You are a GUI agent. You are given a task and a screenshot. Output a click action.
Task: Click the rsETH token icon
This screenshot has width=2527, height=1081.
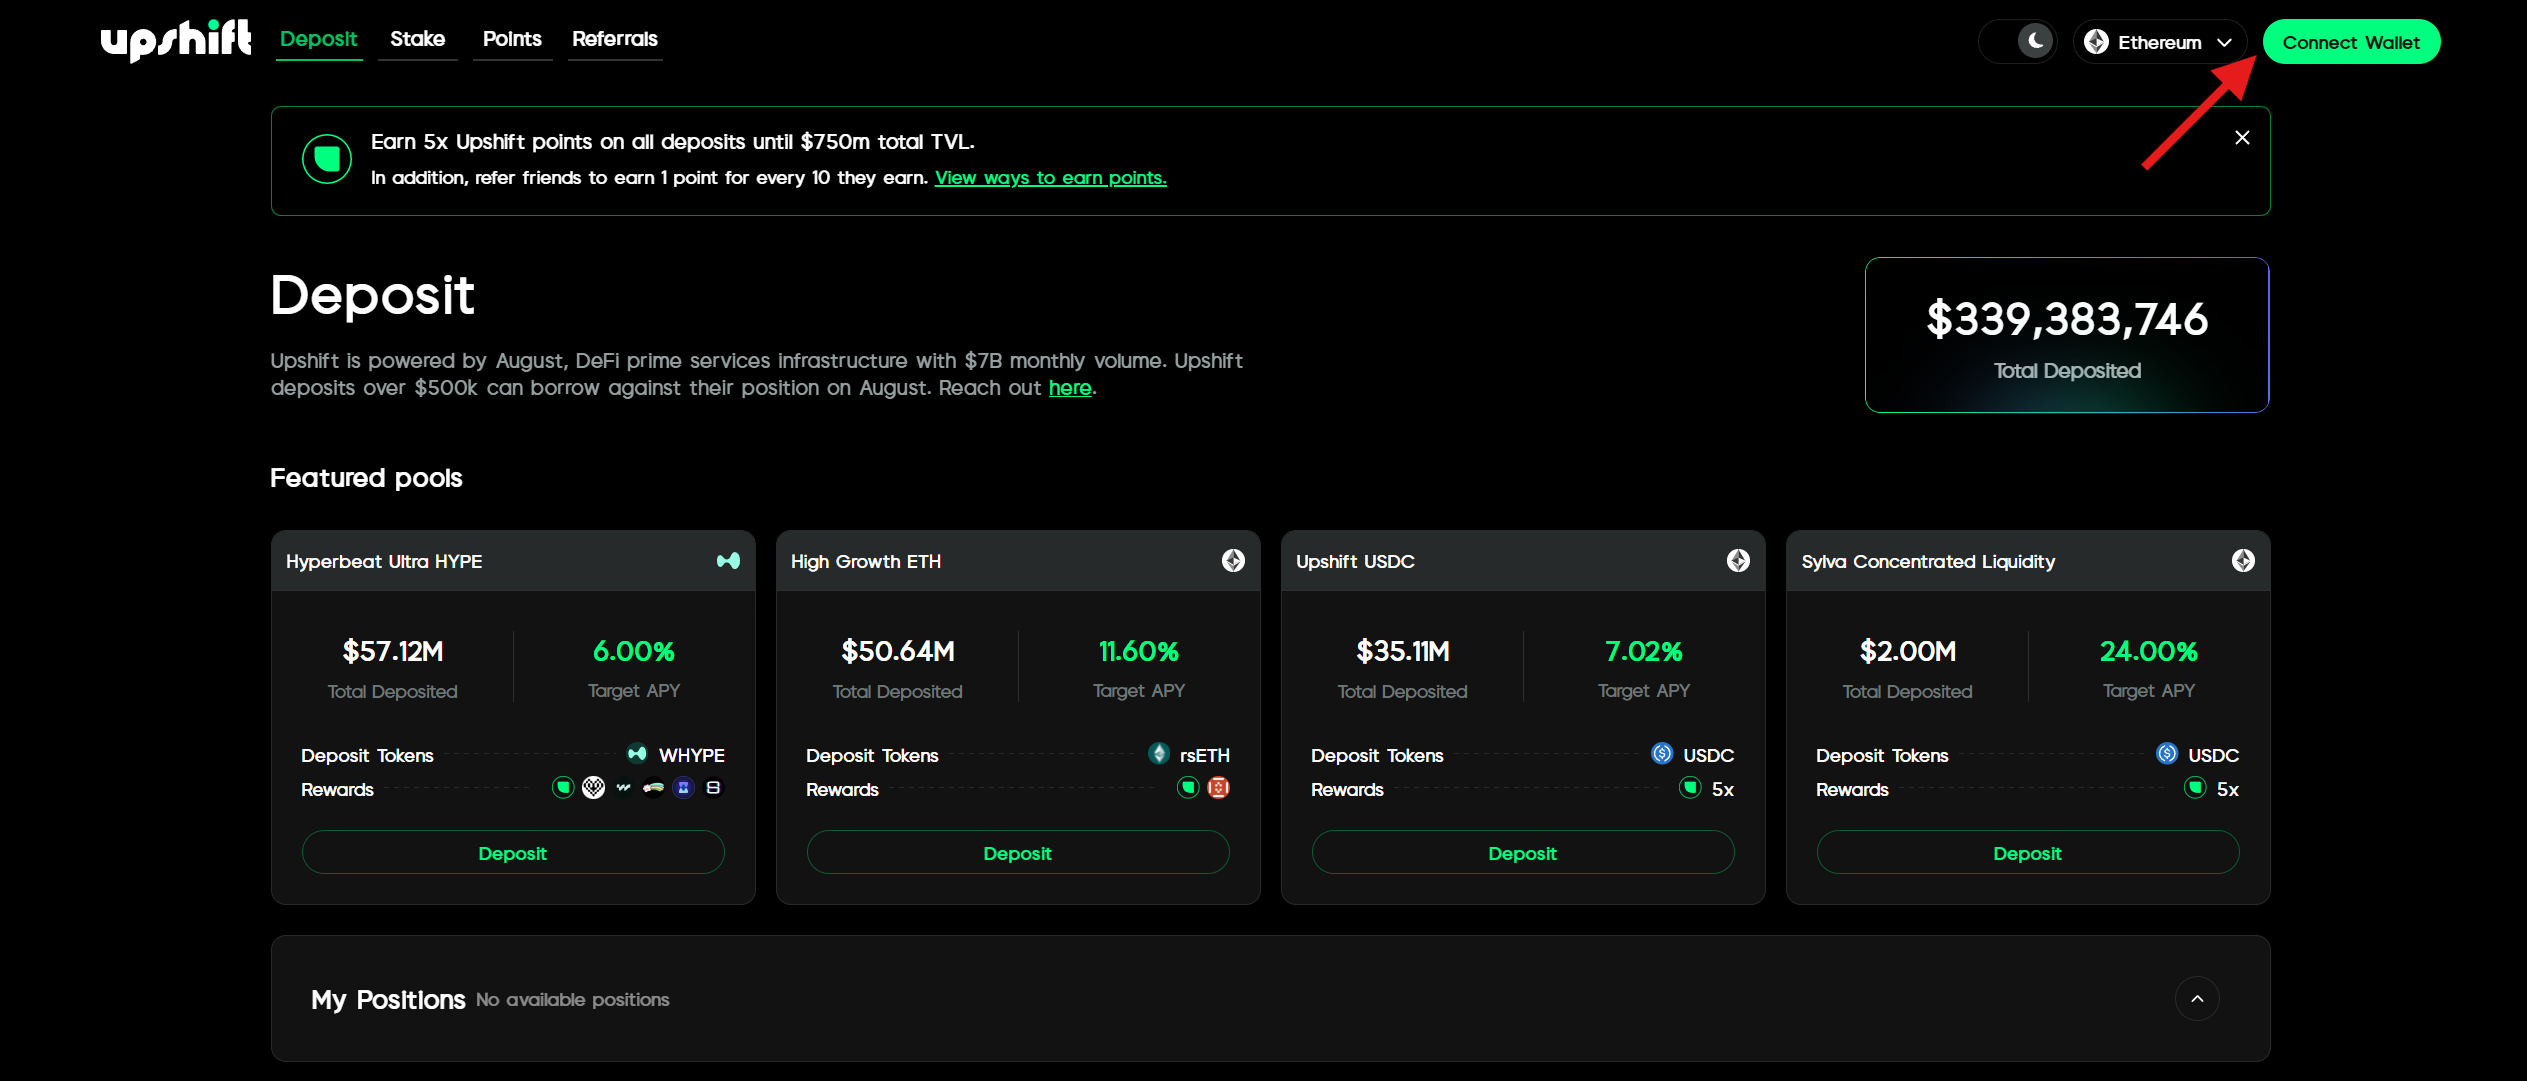[1159, 754]
